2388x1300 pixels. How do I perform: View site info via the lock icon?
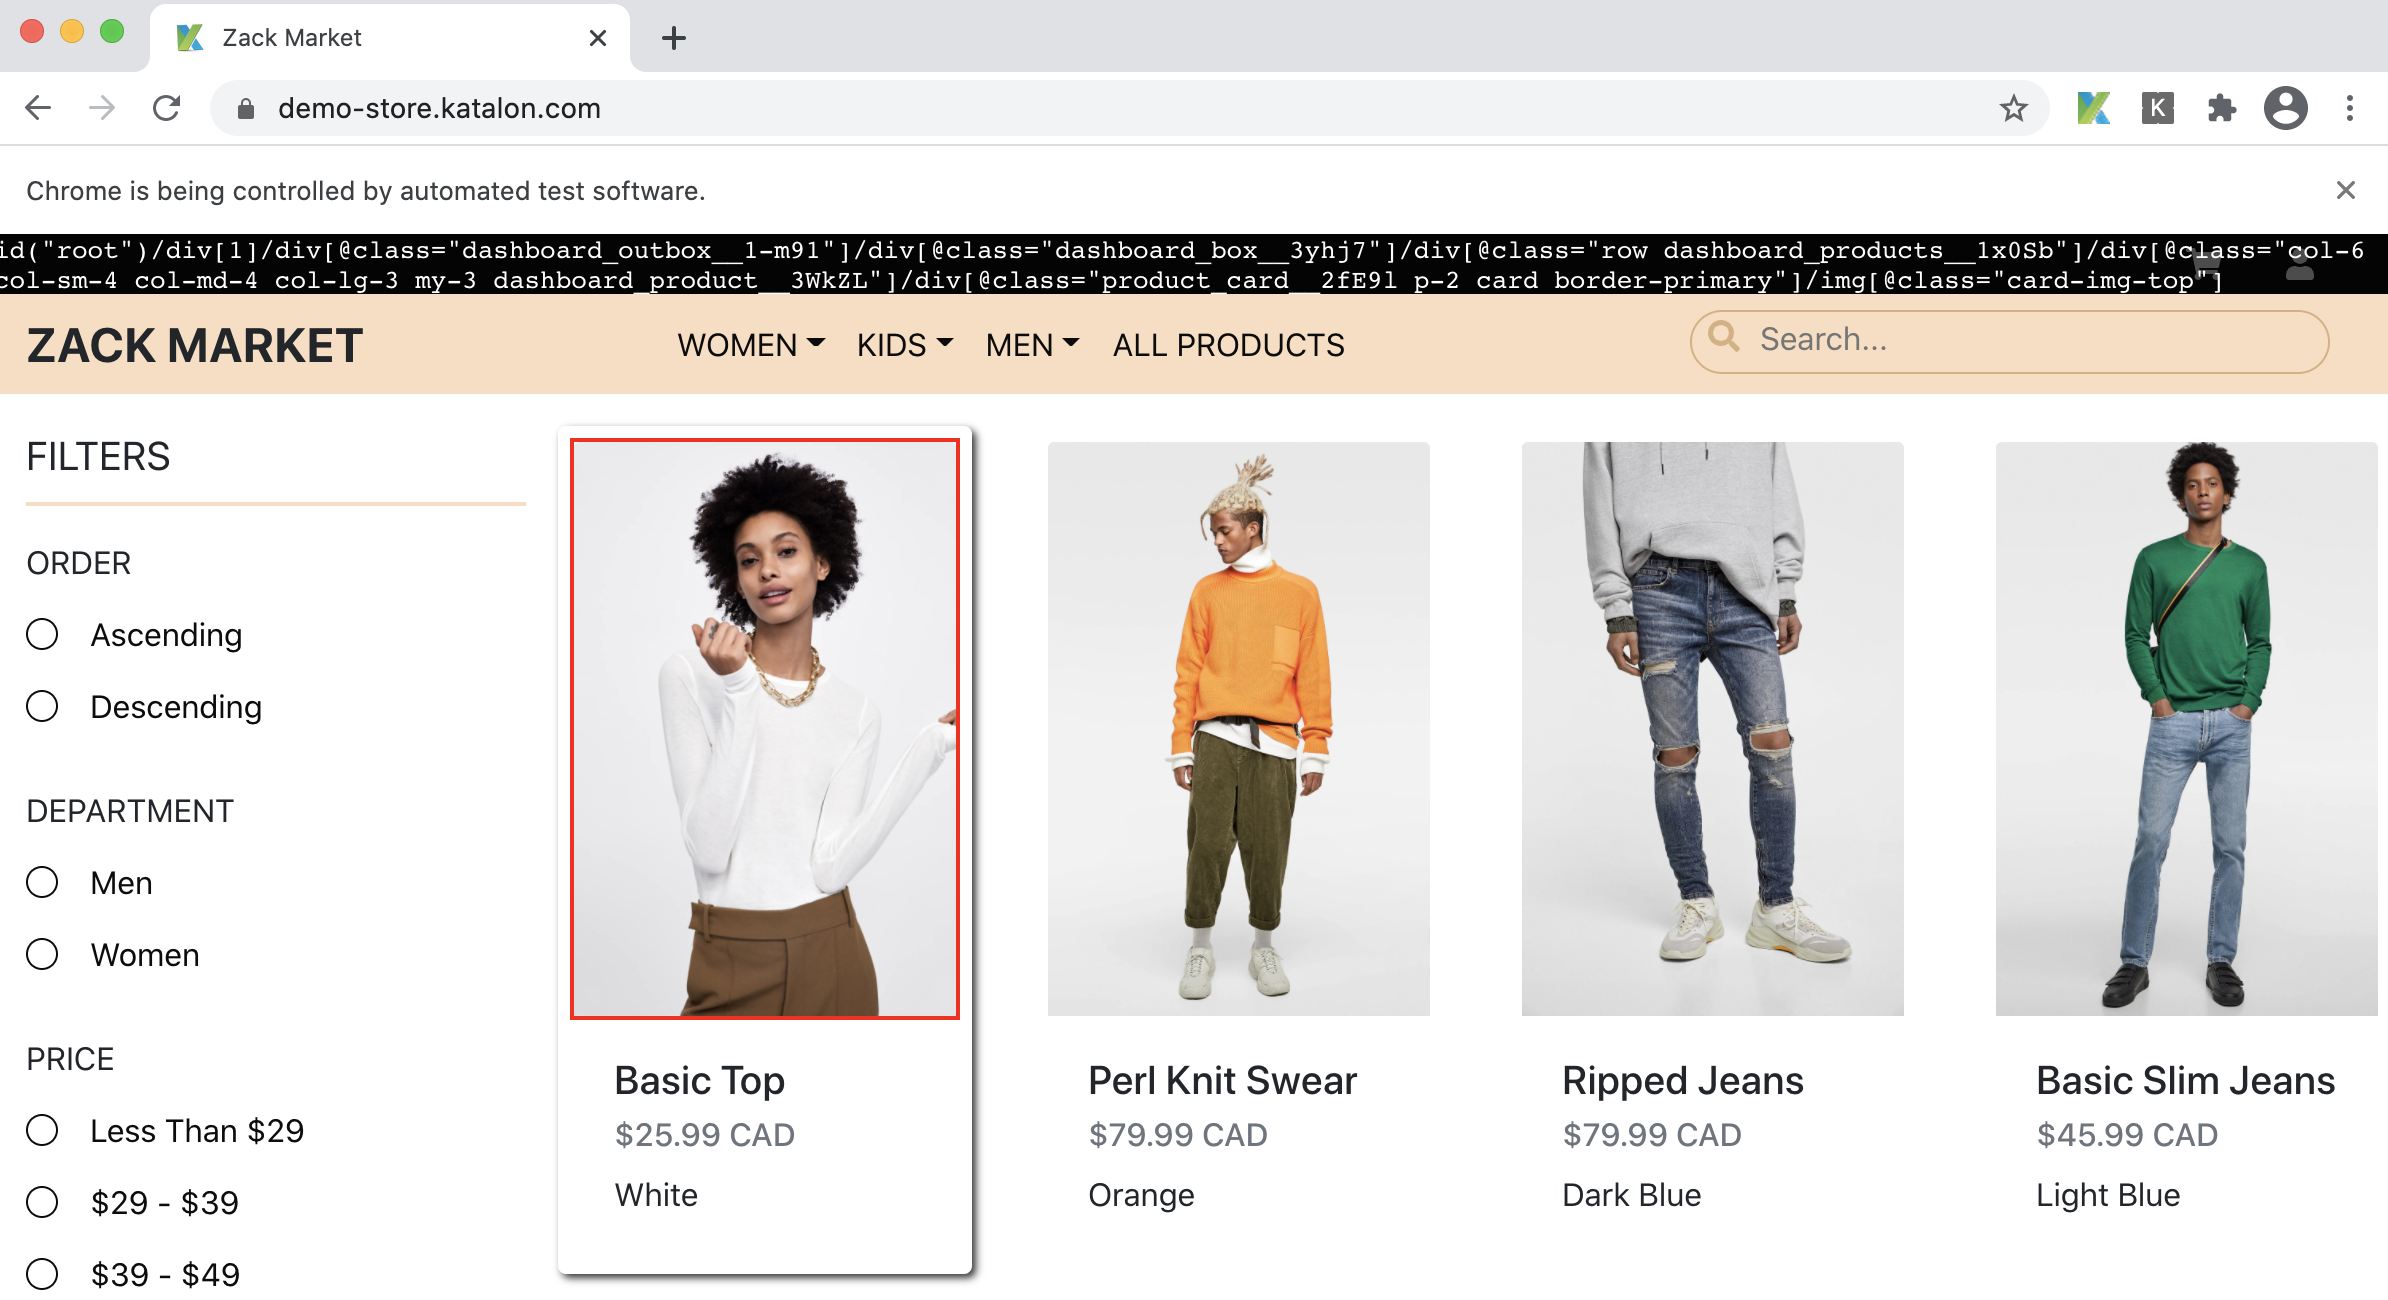(246, 109)
